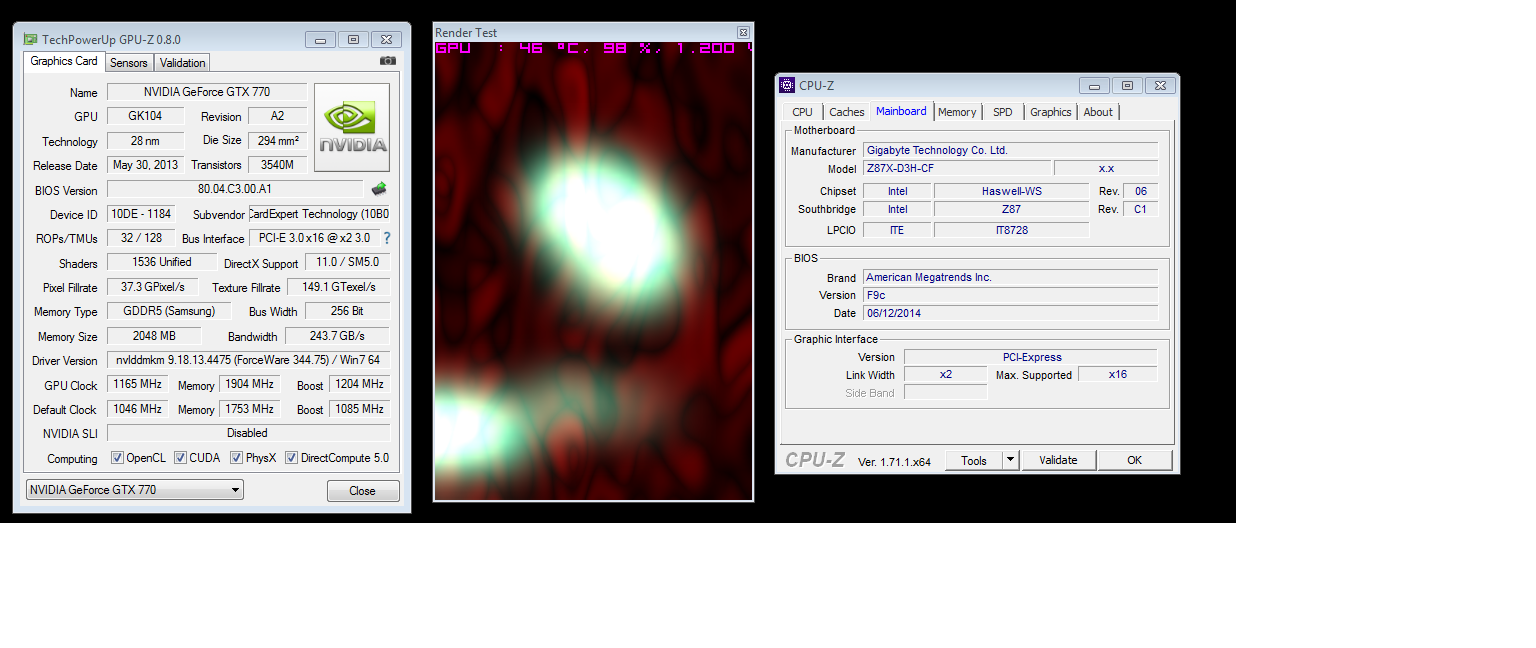Viewport: 1536px width, 648px height.
Task: Click the Default Clock 1046 MHz value
Action: coord(137,409)
